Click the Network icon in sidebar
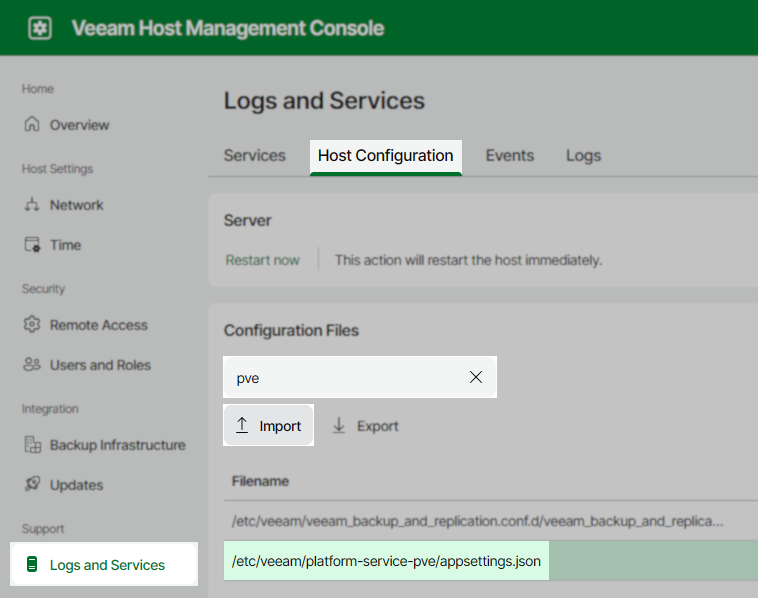This screenshot has width=758, height=598. tap(32, 204)
